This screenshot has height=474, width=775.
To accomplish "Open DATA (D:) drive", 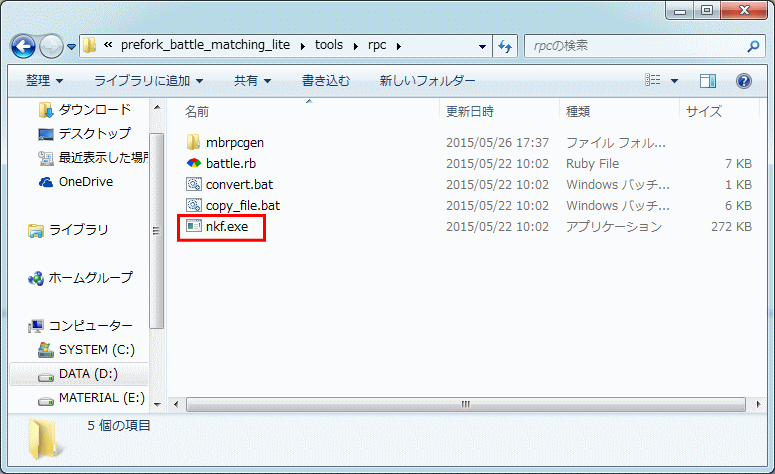I will (x=88, y=374).
